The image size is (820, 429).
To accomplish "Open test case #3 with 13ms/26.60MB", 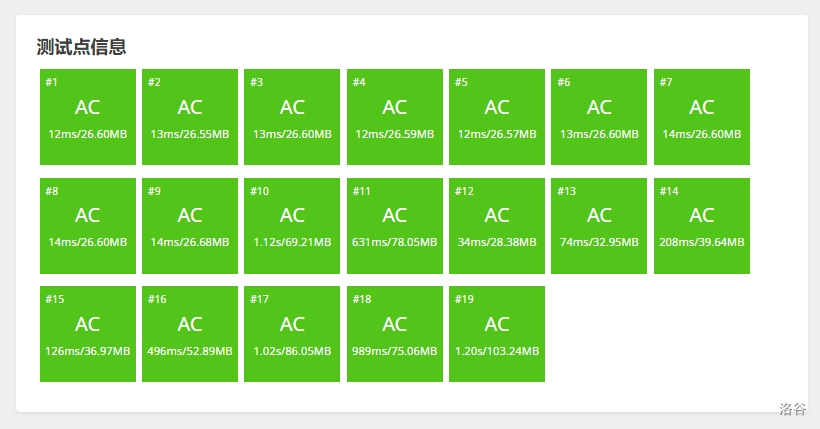I will (x=292, y=117).
